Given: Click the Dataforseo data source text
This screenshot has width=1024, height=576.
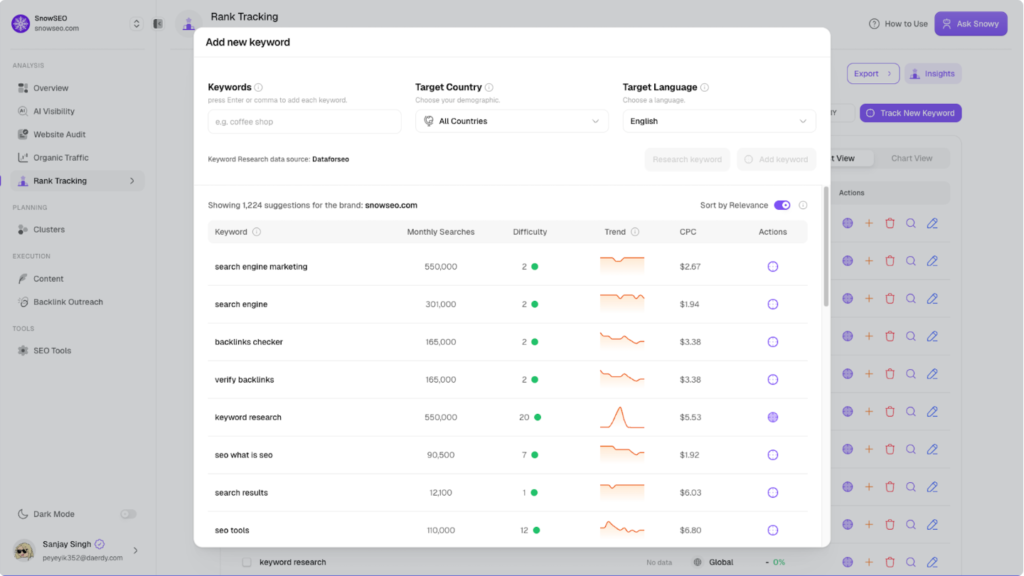Looking at the screenshot, I should (x=330, y=159).
